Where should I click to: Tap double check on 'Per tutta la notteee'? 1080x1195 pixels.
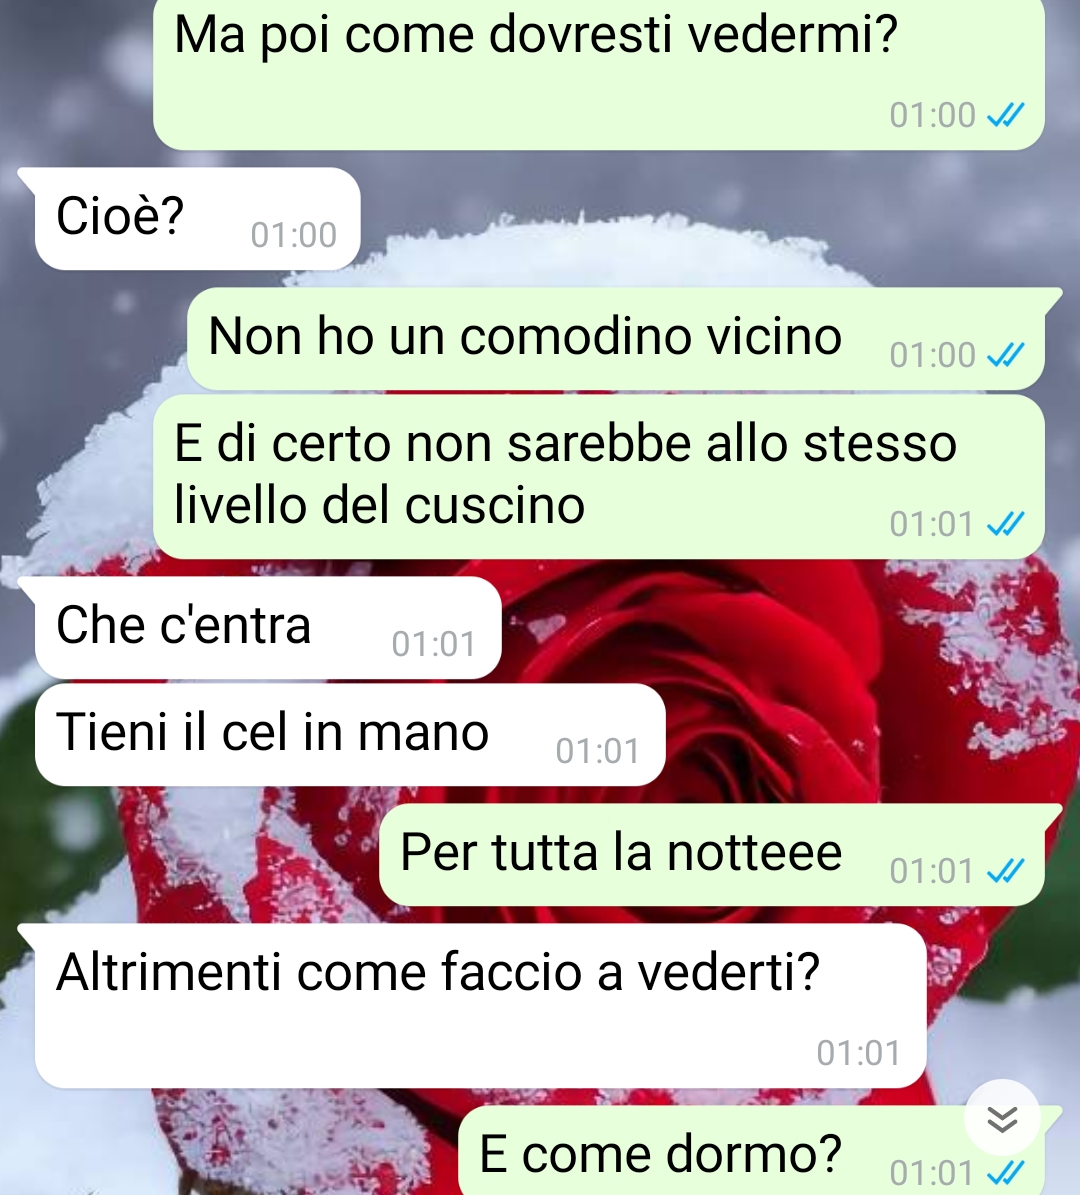[1005, 870]
